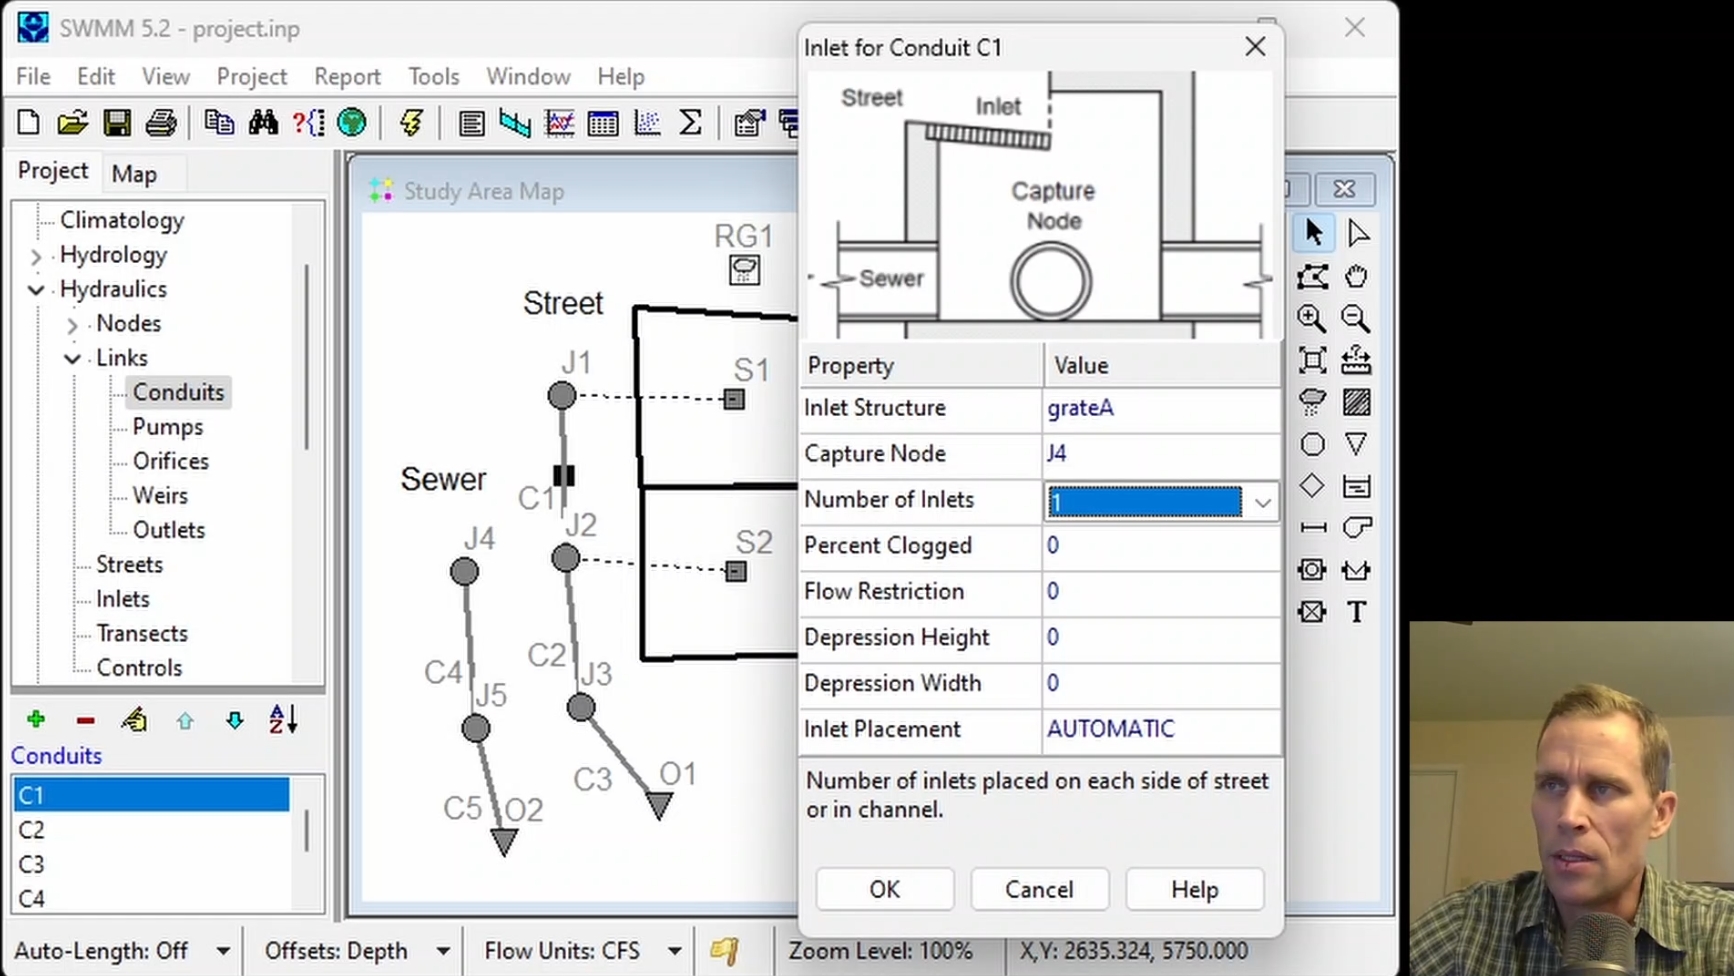The height and width of the screenshot is (976, 1734).
Task: Select the Pan hand tool
Action: (x=1357, y=276)
